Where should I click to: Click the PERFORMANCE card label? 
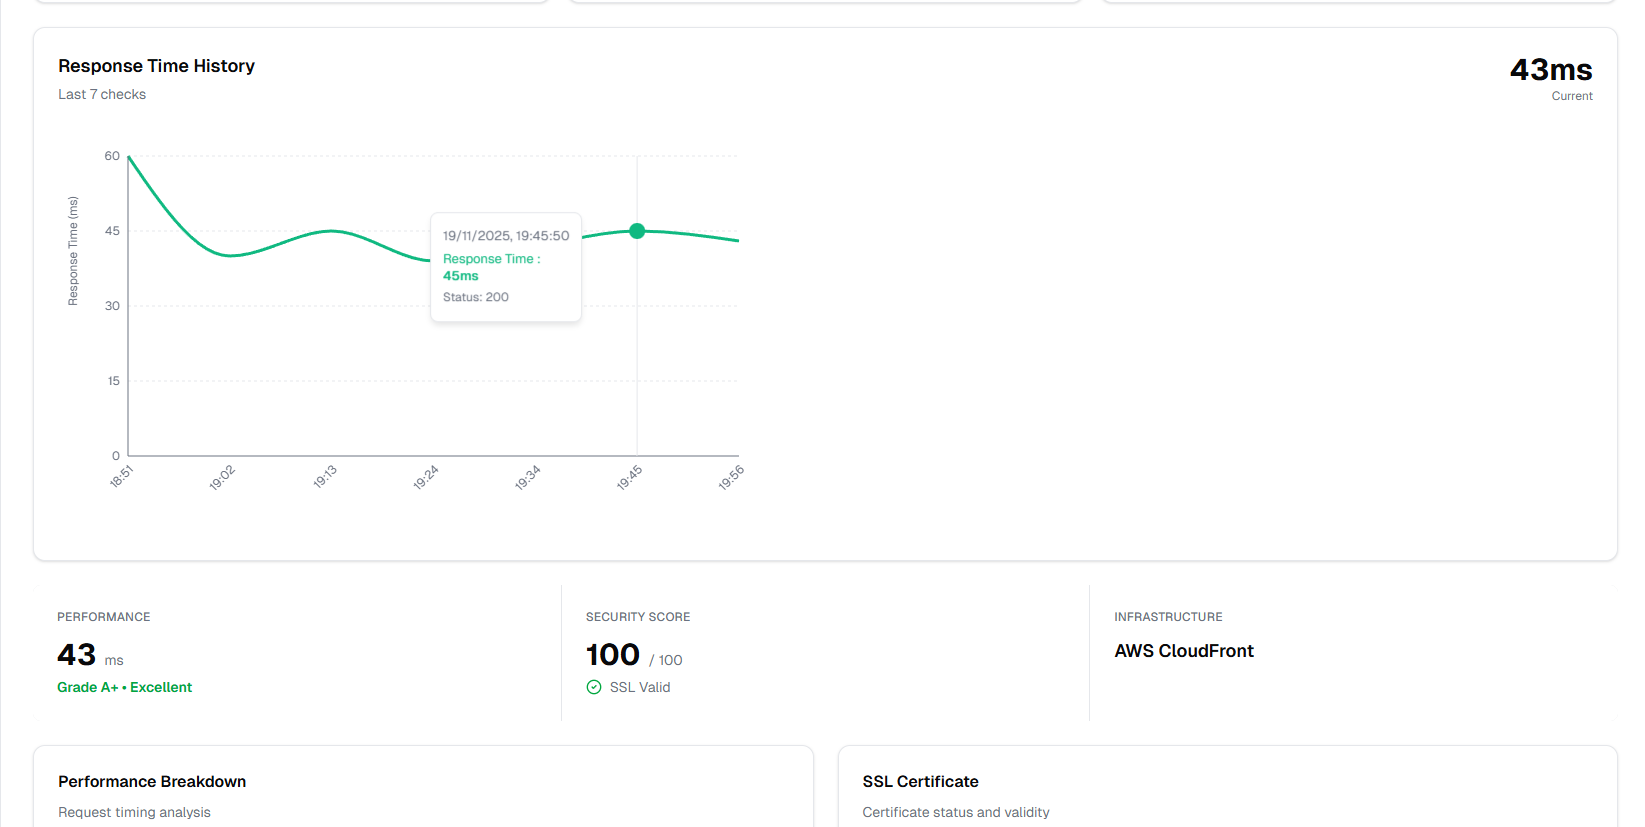[104, 617]
